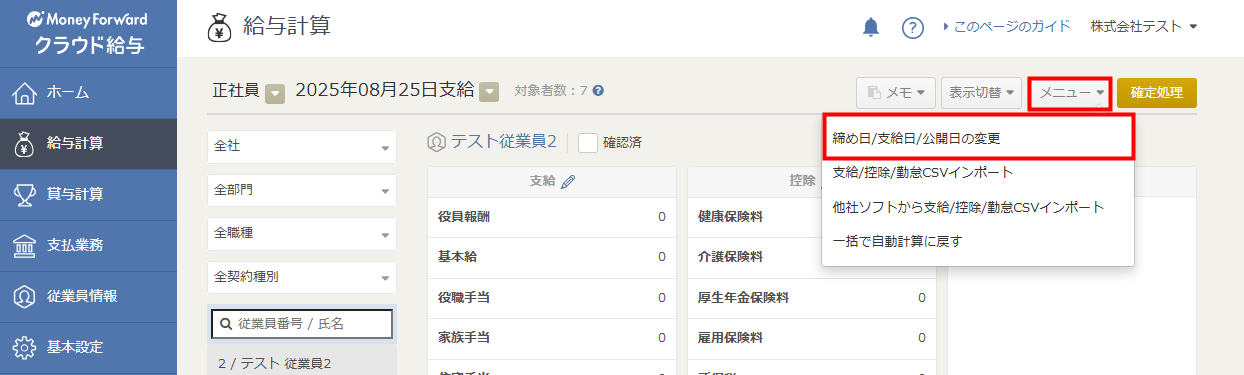This screenshot has height=375, width=1244.
Task: Select 他社ソフトから支給/控除/勤怠CSVインポート
Action: 978,207
